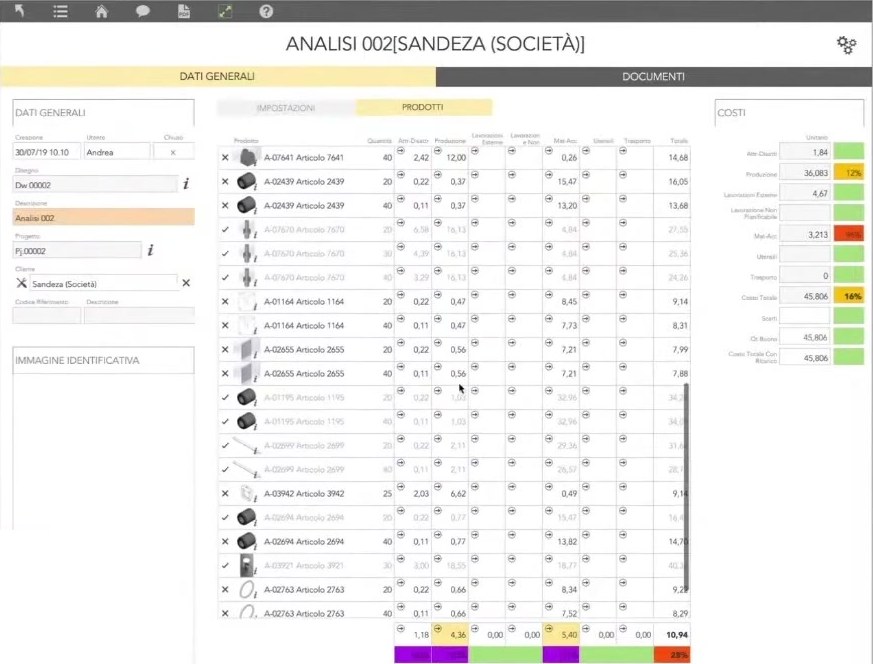Clear the Sandeza (Società) client field
The width and height of the screenshot is (873, 664).
pyautogui.click(x=186, y=283)
